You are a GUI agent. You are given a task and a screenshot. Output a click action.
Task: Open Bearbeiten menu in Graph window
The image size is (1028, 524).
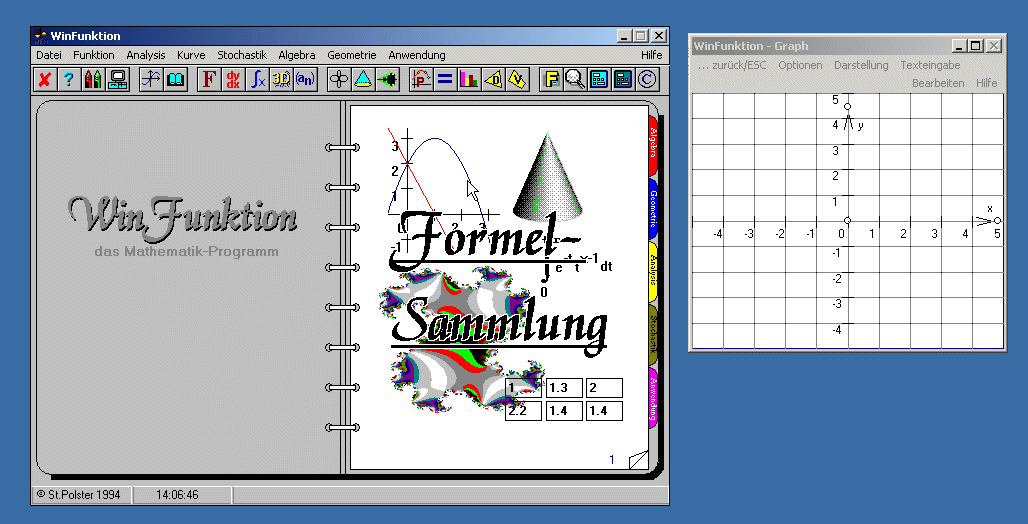[x=938, y=83]
